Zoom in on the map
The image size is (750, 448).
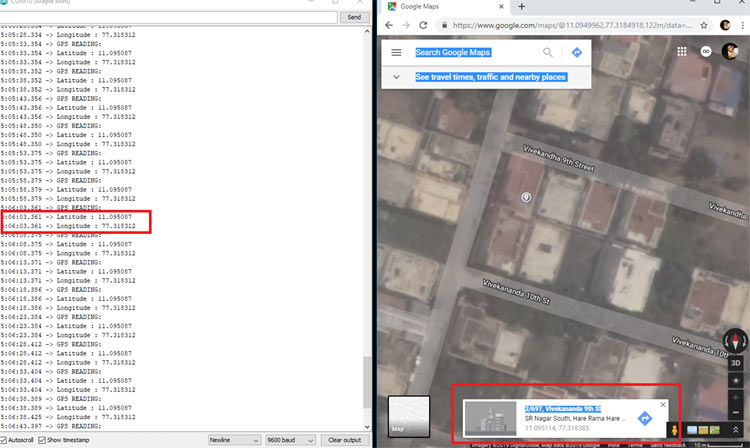coord(736,398)
